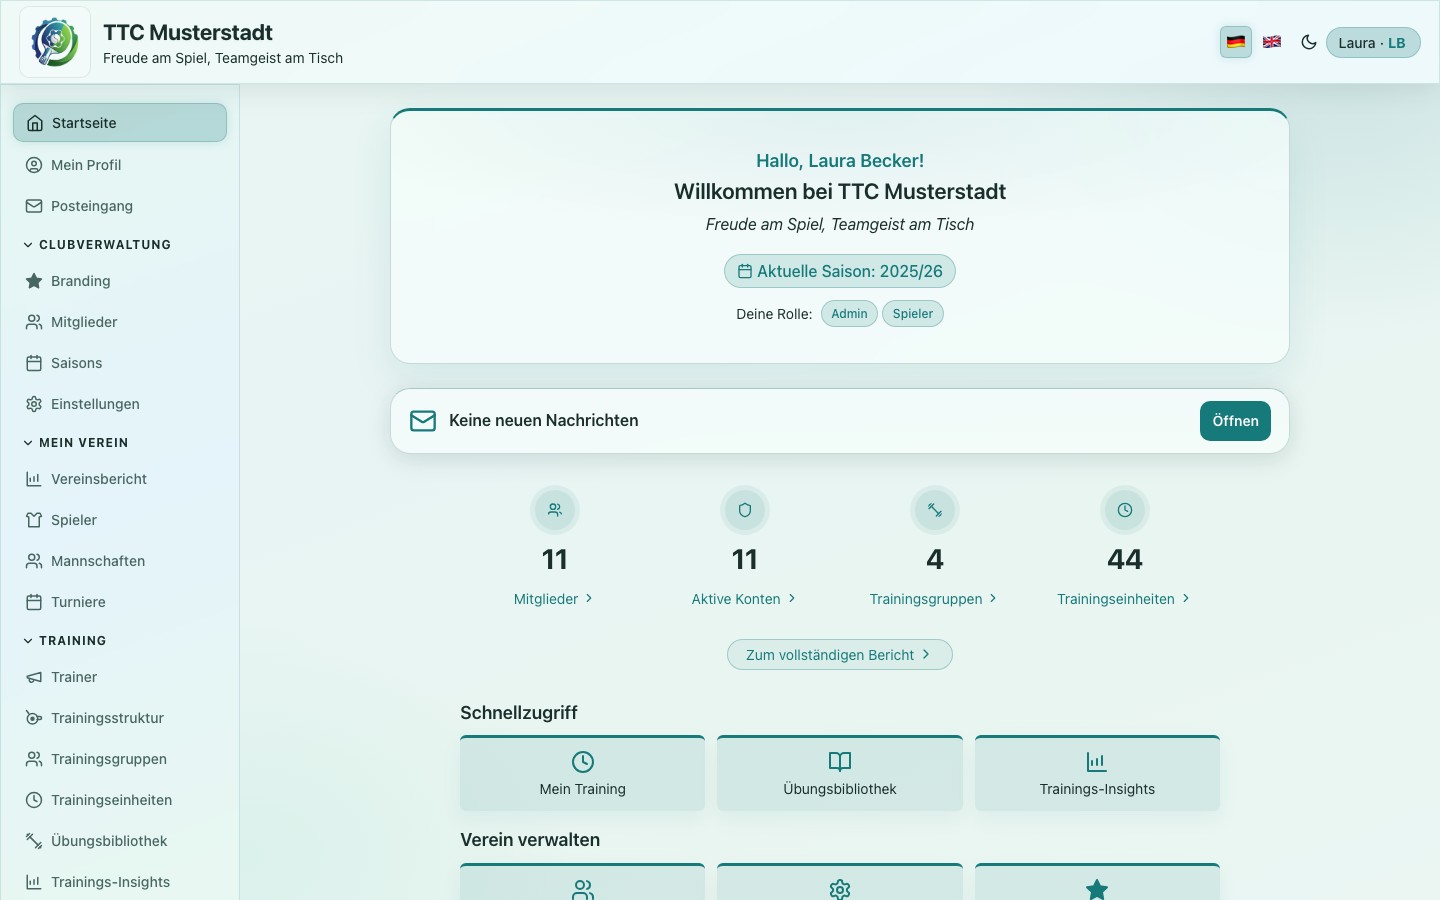Follow the Mitglieder stat link
This screenshot has height=900, width=1440.
click(x=554, y=599)
